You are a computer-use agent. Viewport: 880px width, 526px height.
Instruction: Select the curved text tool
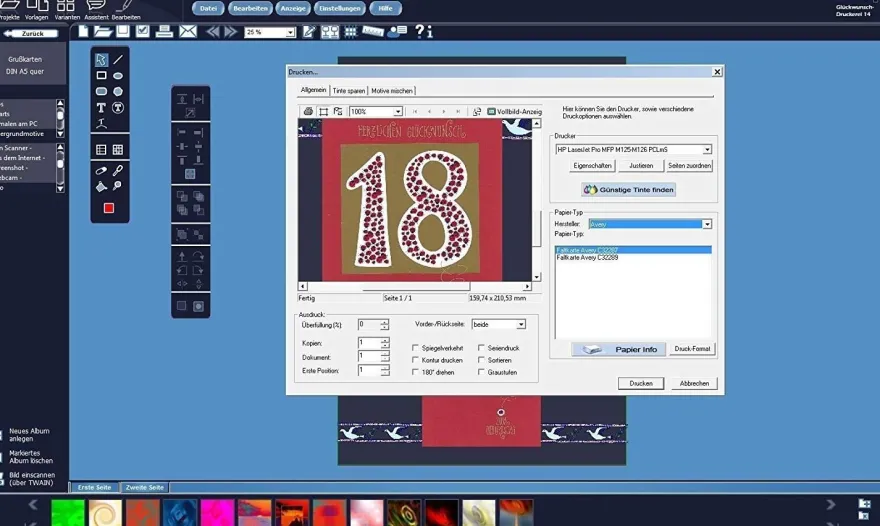101,124
